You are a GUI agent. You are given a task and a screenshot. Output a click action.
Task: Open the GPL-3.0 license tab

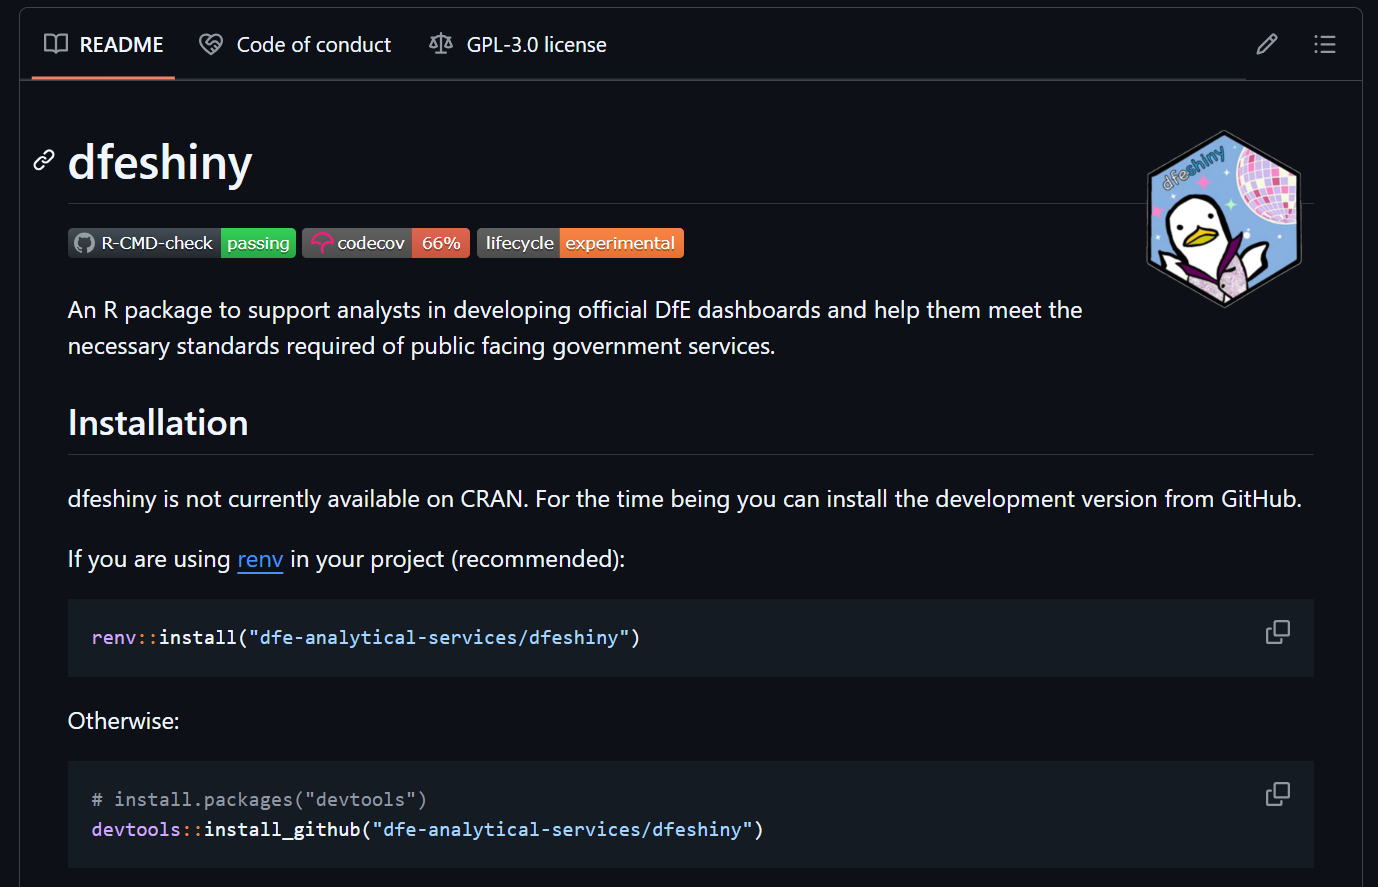536,45
